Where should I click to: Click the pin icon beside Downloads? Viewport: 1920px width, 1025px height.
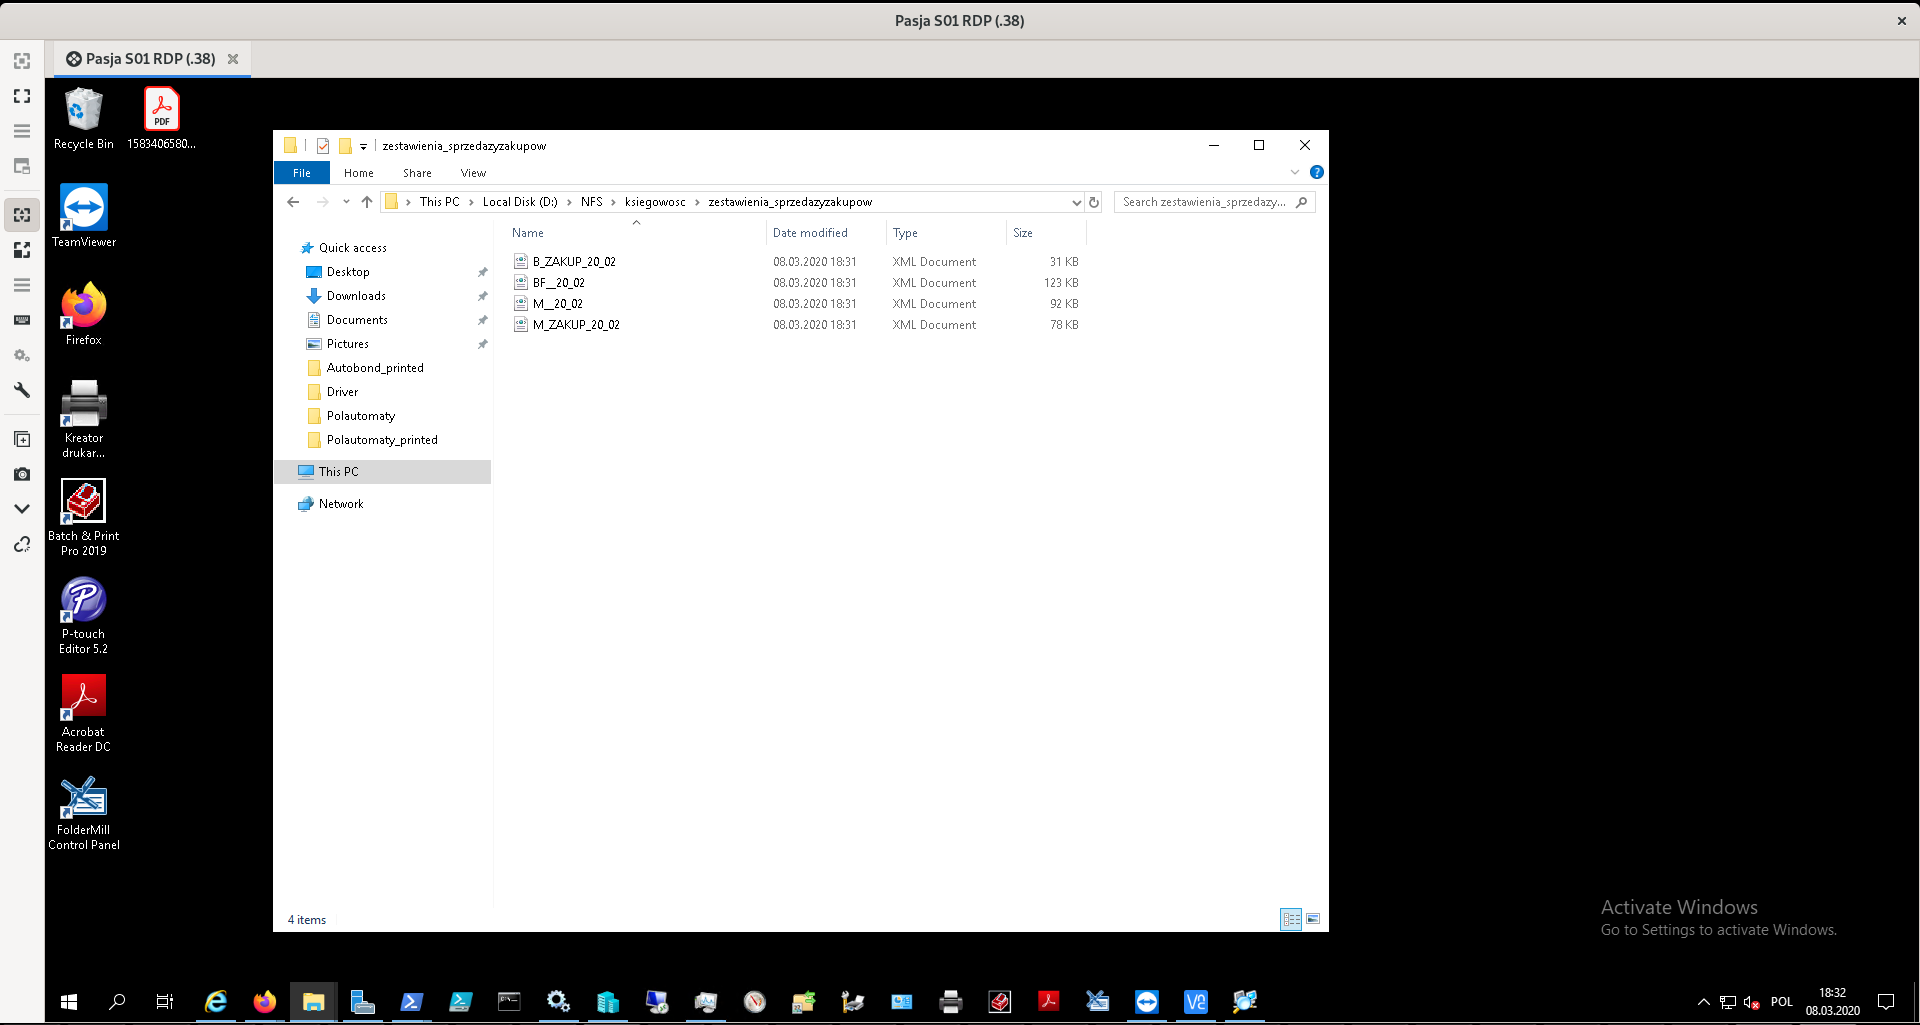(x=482, y=296)
